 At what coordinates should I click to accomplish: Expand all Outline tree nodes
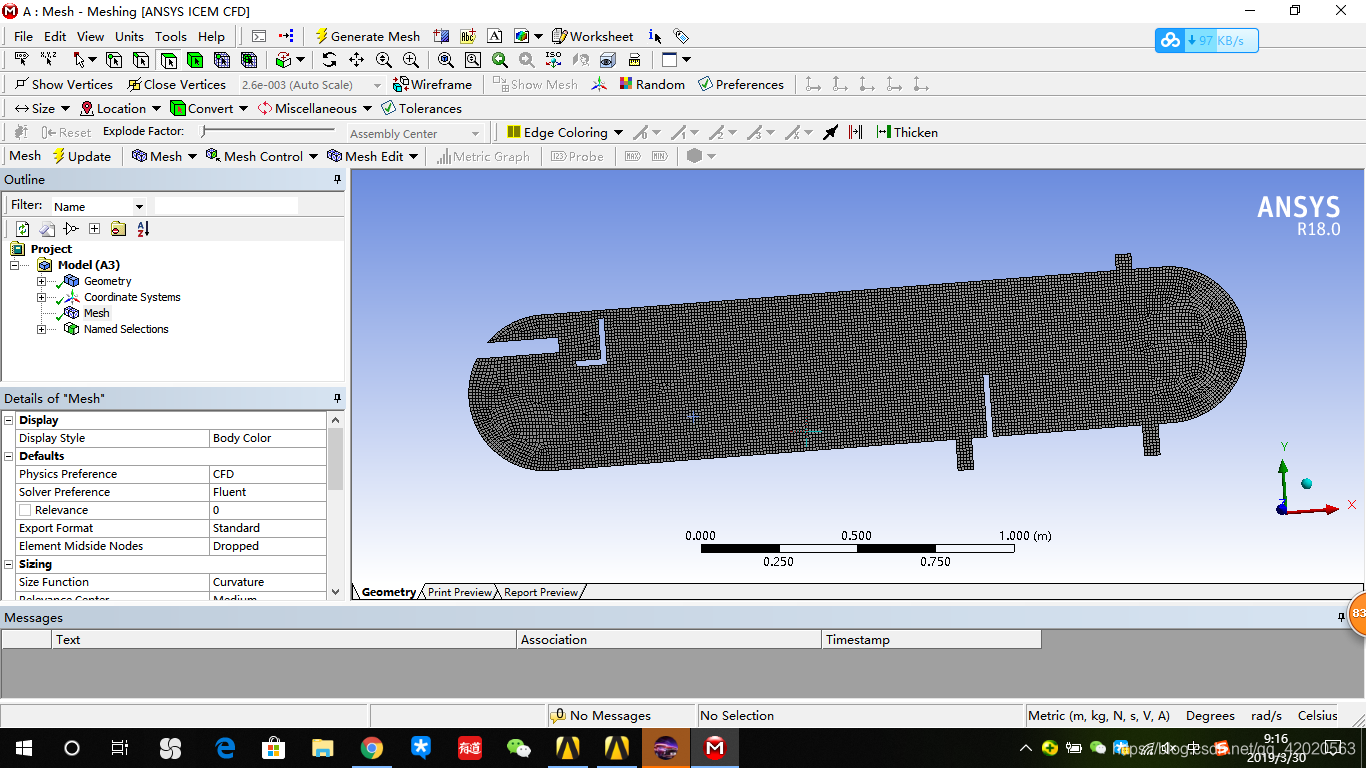(x=94, y=229)
